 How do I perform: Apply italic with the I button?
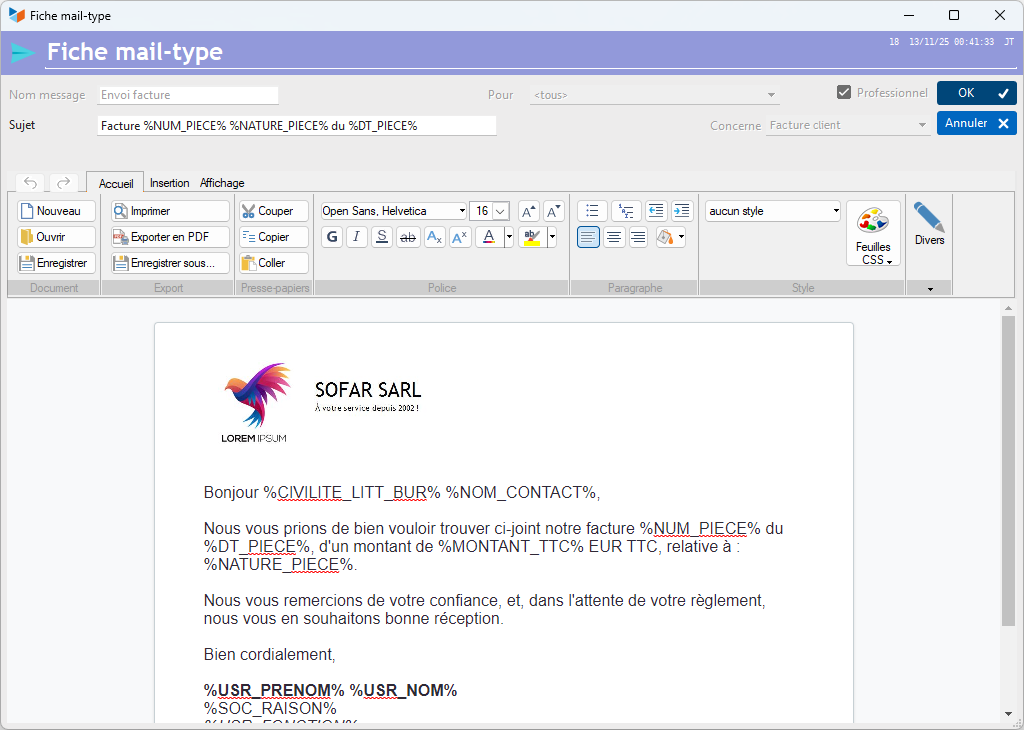click(x=357, y=237)
